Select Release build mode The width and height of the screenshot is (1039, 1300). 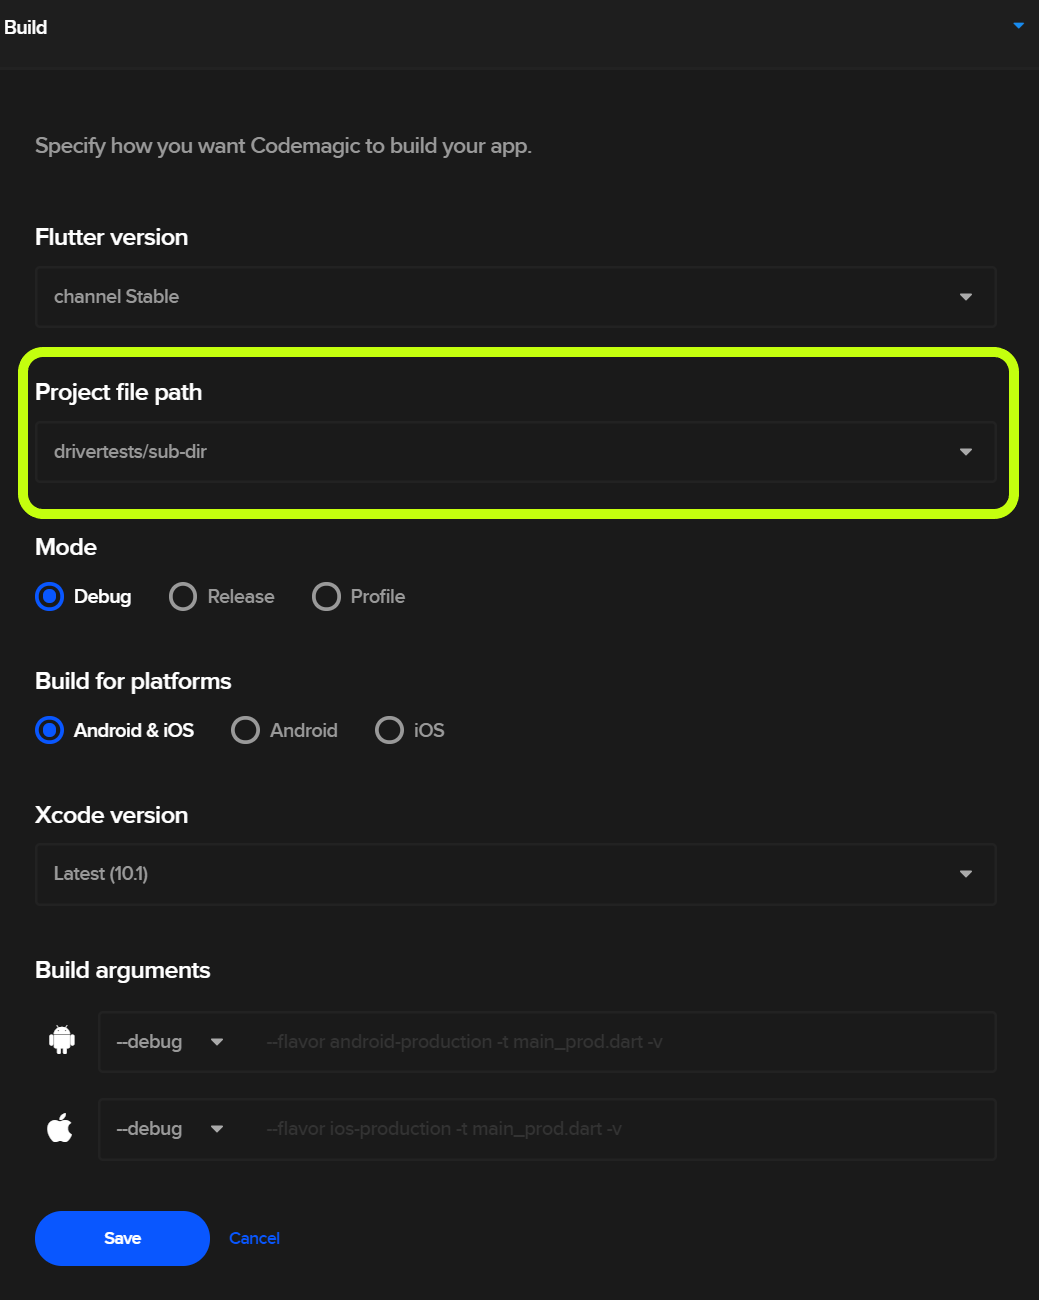click(x=183, y=597)
